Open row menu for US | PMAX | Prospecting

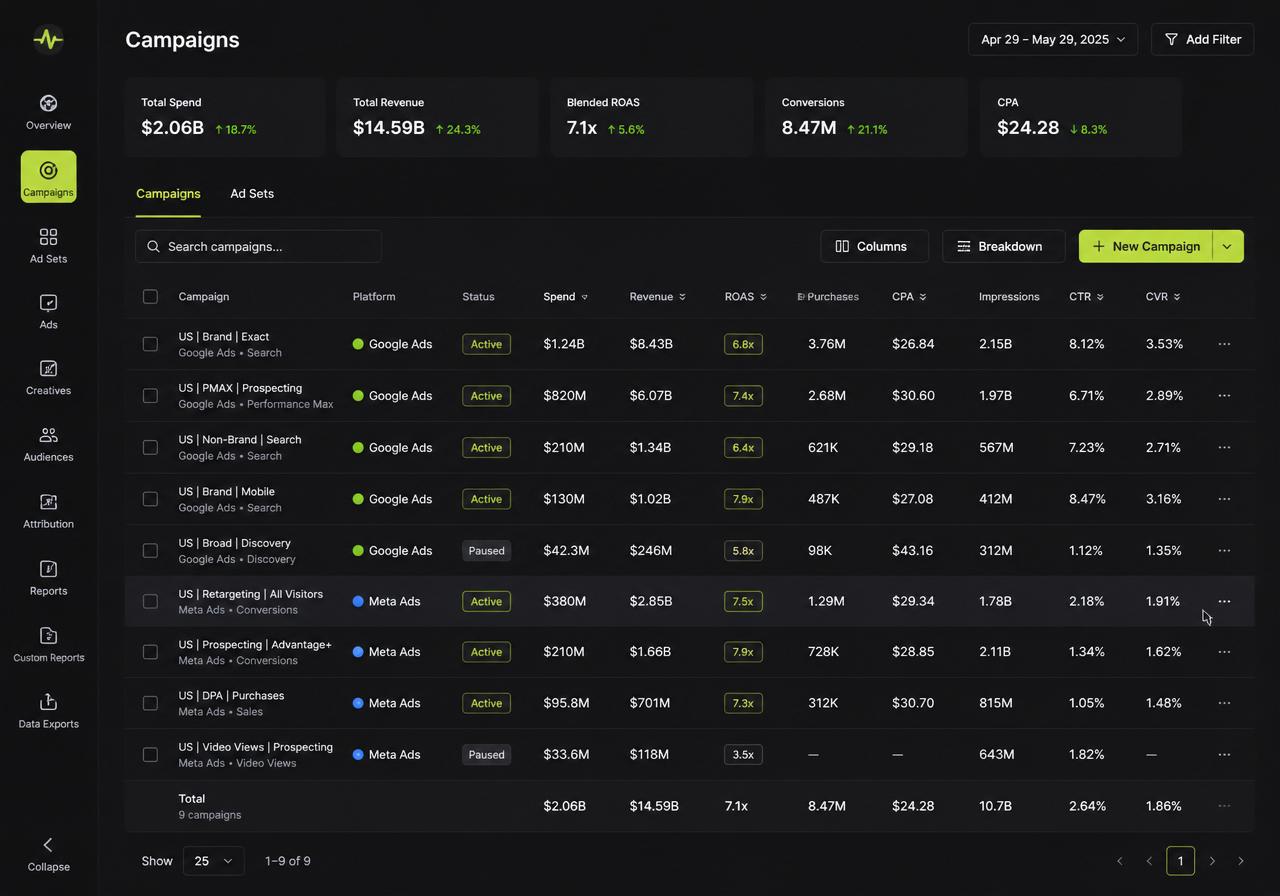[x=1224, y=396]
